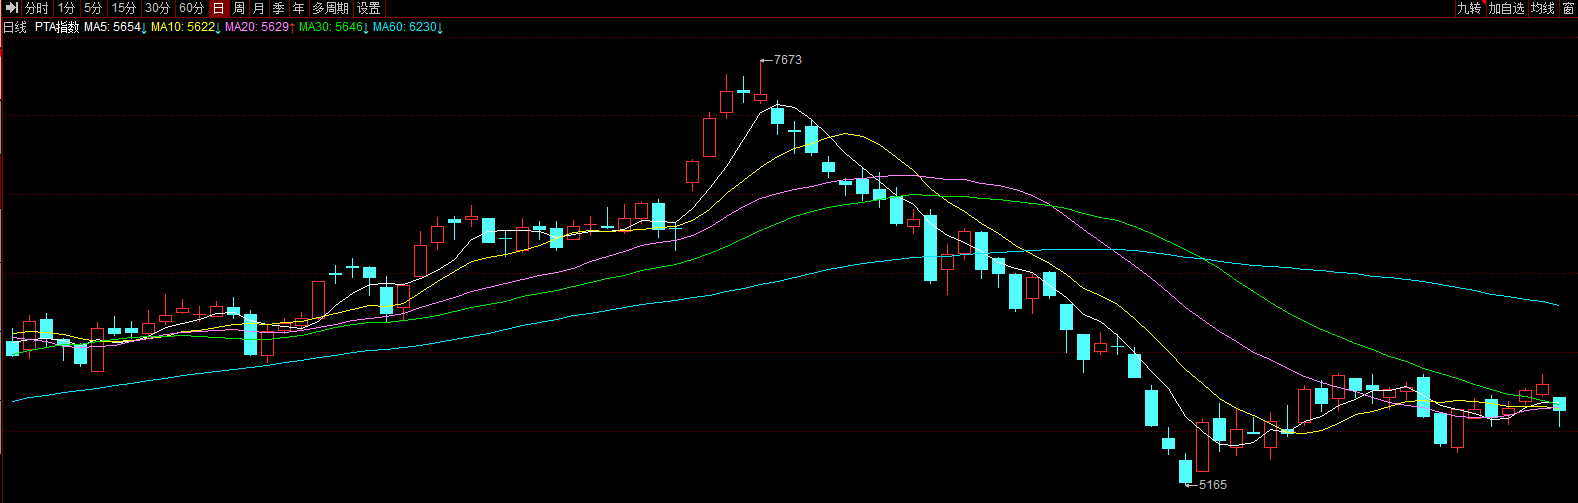Open the 设置 settings button
This screenshot has height=503, width=1578.
coord(369,8)
